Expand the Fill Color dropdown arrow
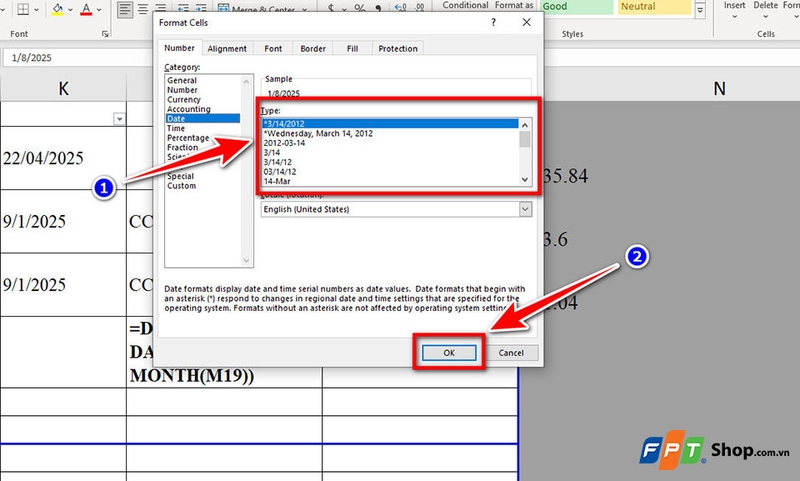 (x=70, y=10)
